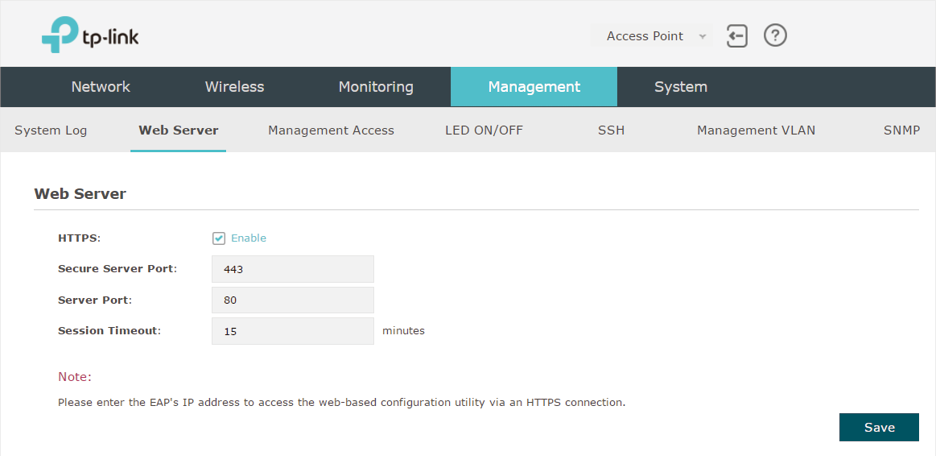
Task: Open the SSH subtab
Action: [611, 130]
